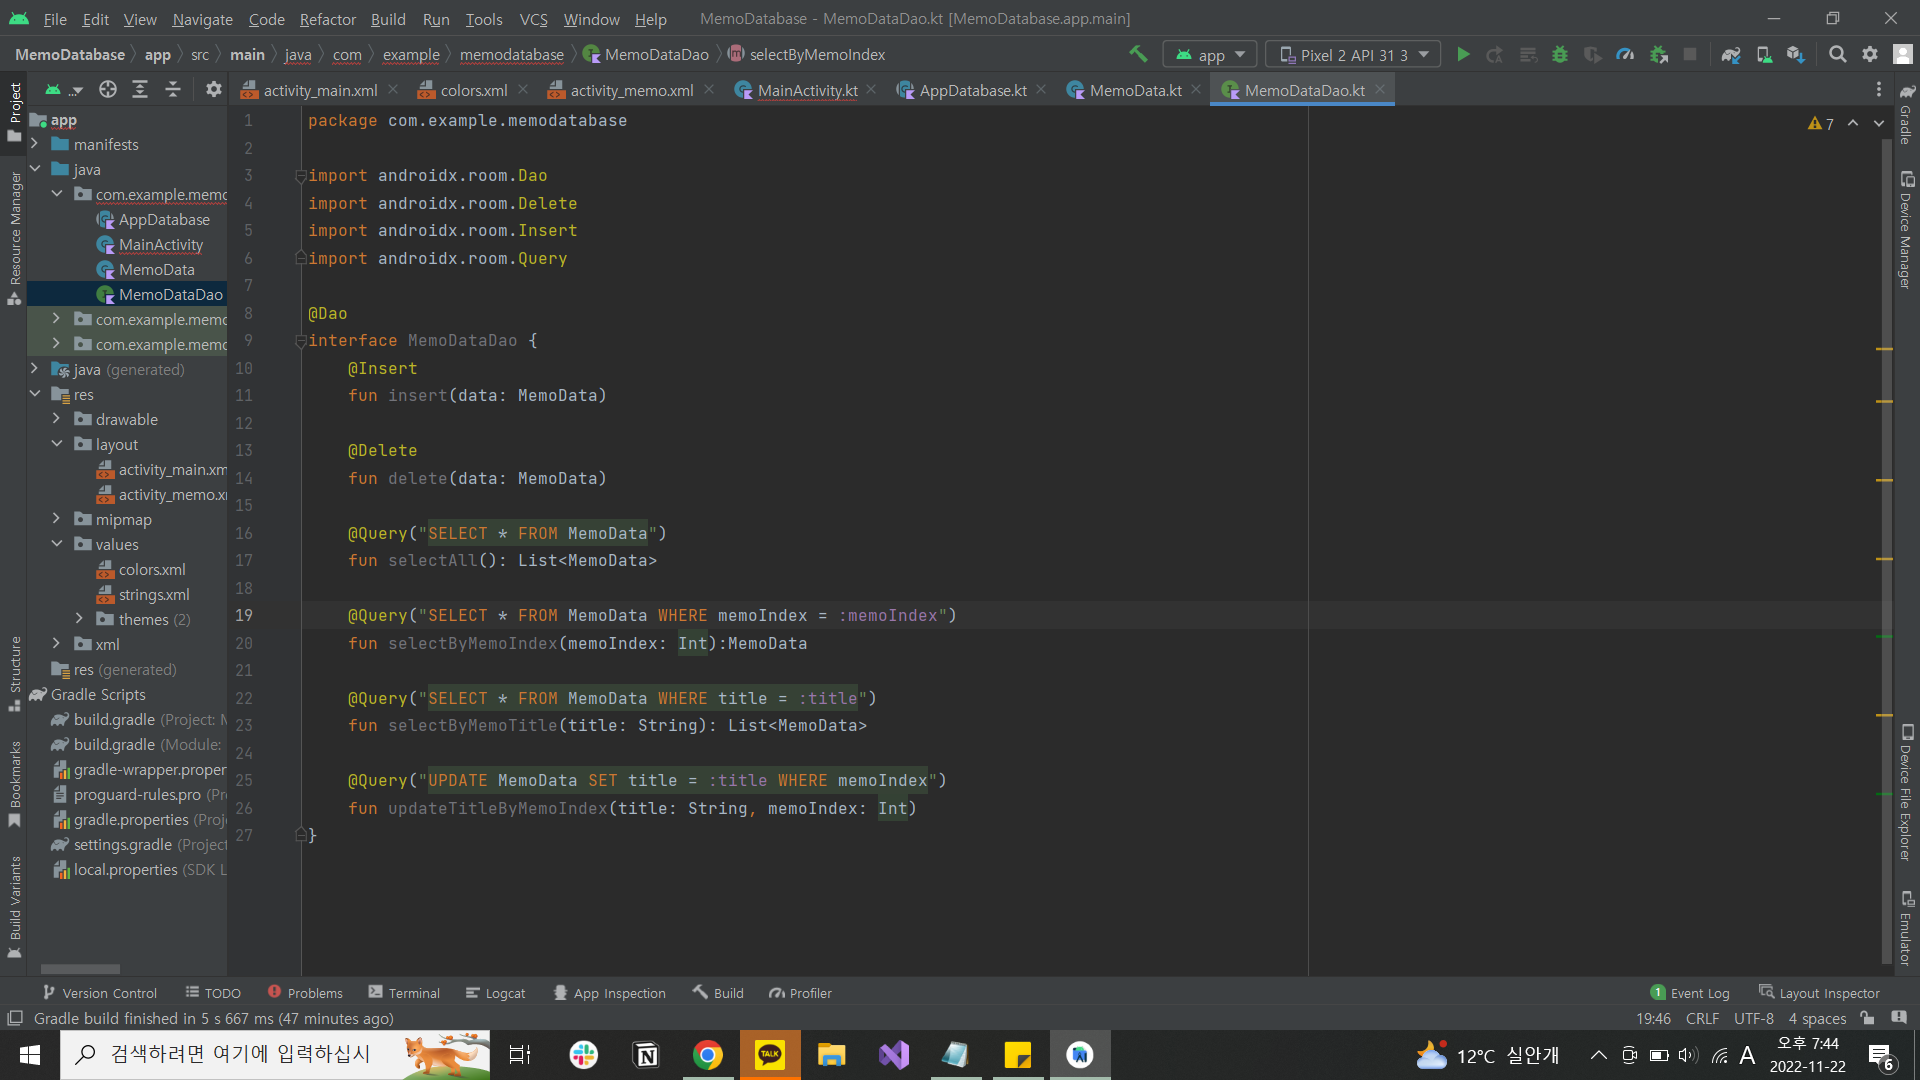This screenshot has width=1920, height=1080.
Task: Switch to the AppDatabase.kt tab
Action: click(x=972, y=90)
